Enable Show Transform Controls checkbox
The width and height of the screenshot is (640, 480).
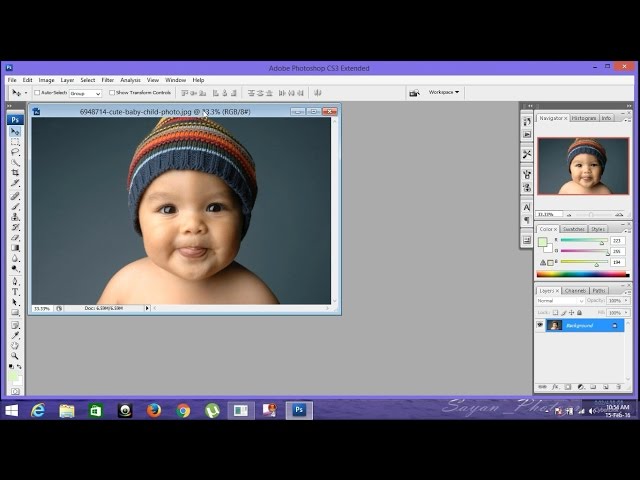pyautogui.click(x=112, y=93)
